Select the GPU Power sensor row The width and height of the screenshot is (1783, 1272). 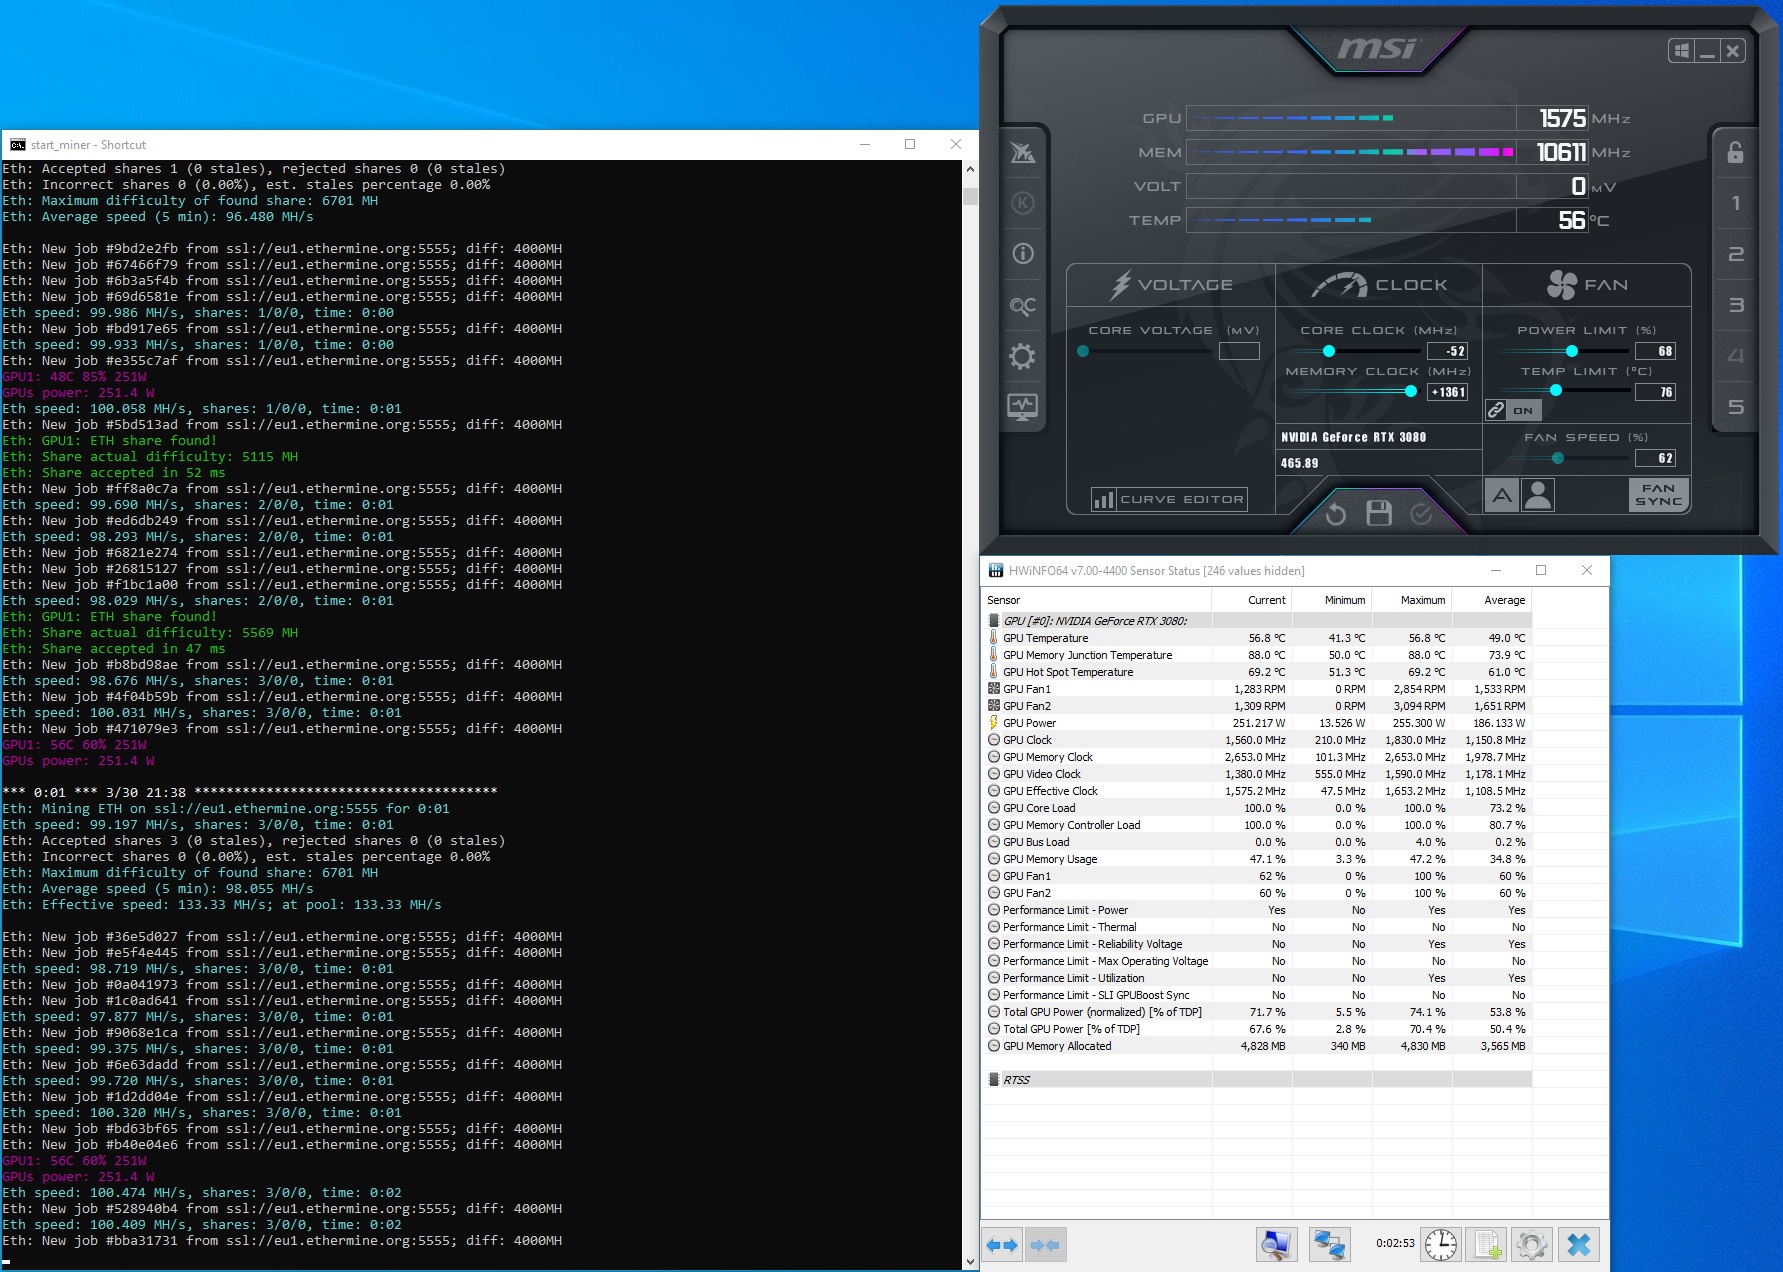[x=1257, y=723]
